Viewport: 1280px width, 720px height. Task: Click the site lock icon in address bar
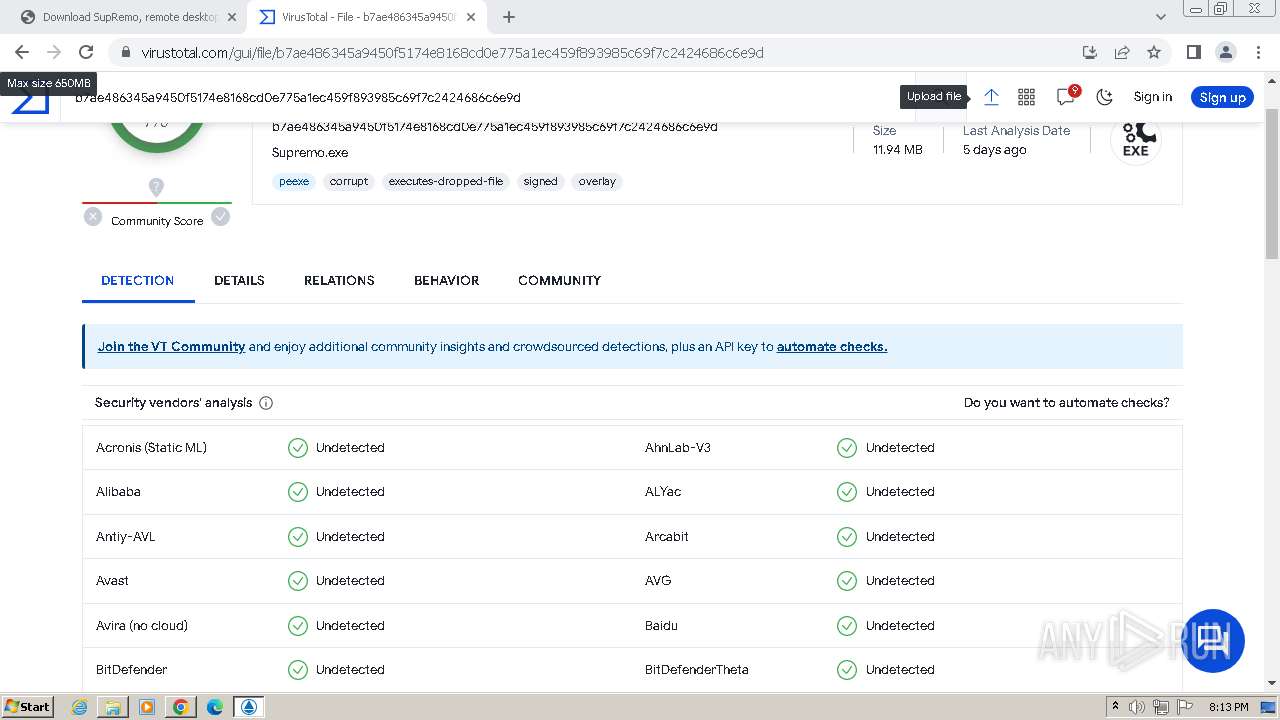[125, 52]
